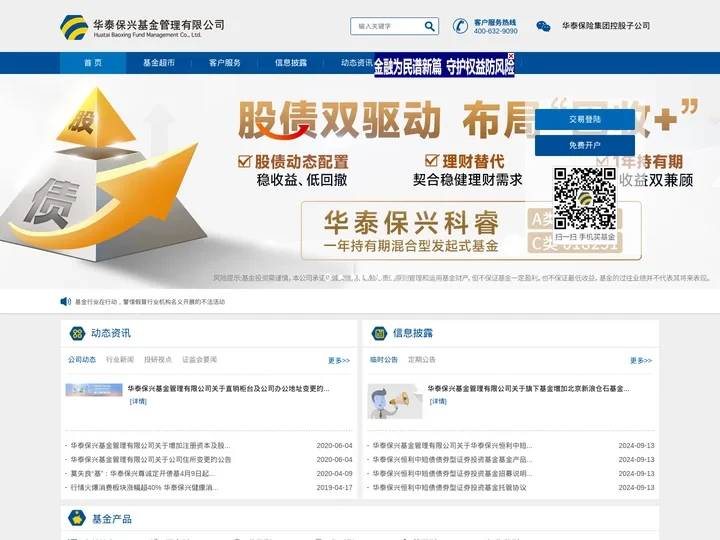Screen dimensions: 720x540
Task: Select the 定期公告 tab
Action: [422, 360]
